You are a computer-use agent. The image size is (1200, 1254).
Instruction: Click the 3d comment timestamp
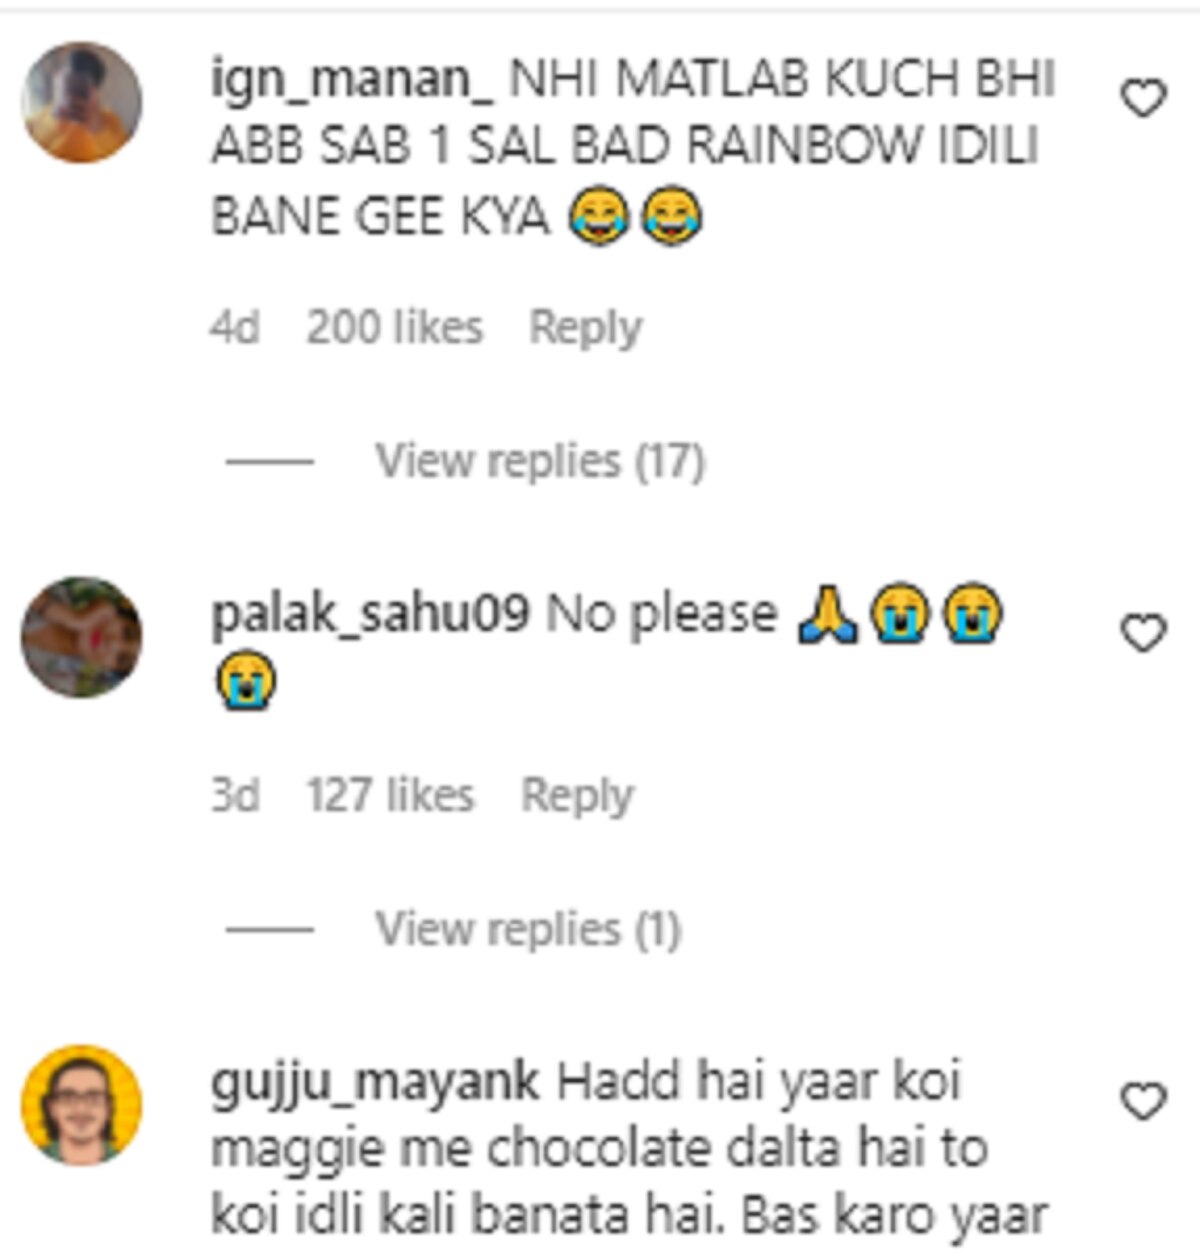[235, 796]
